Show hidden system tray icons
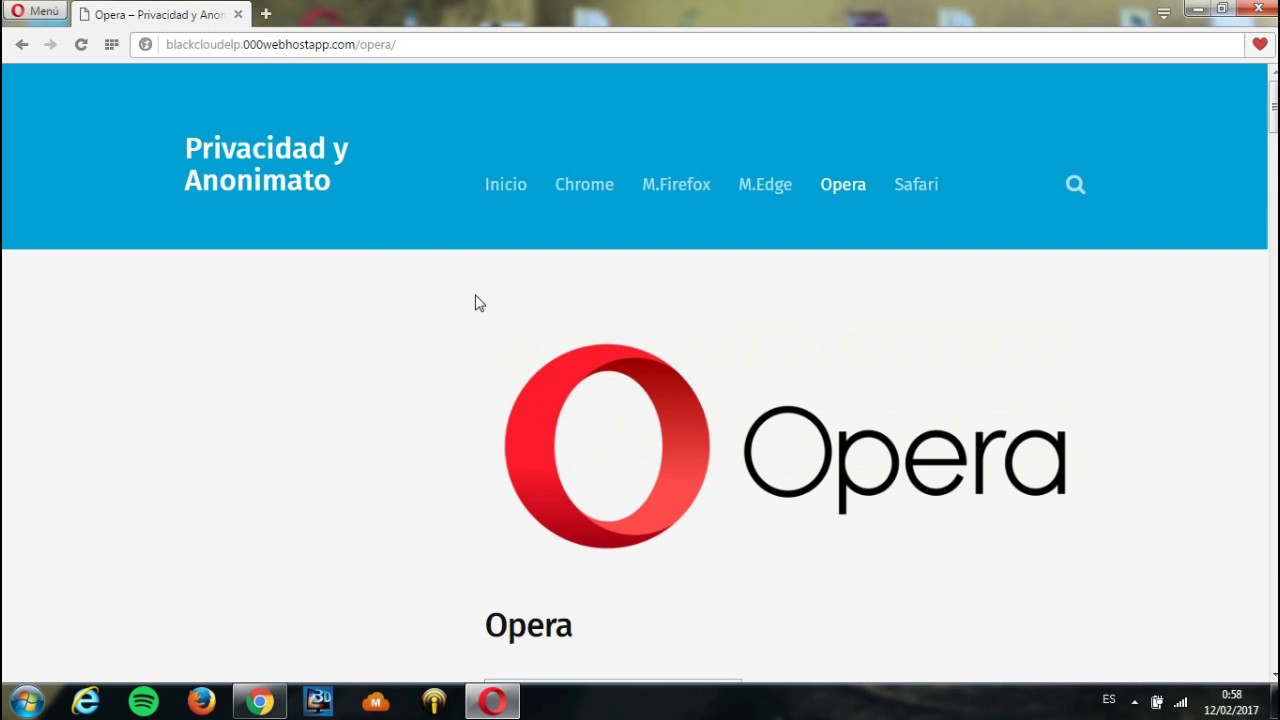This screenshot has height=720, width=1280. click(1134, 702)
